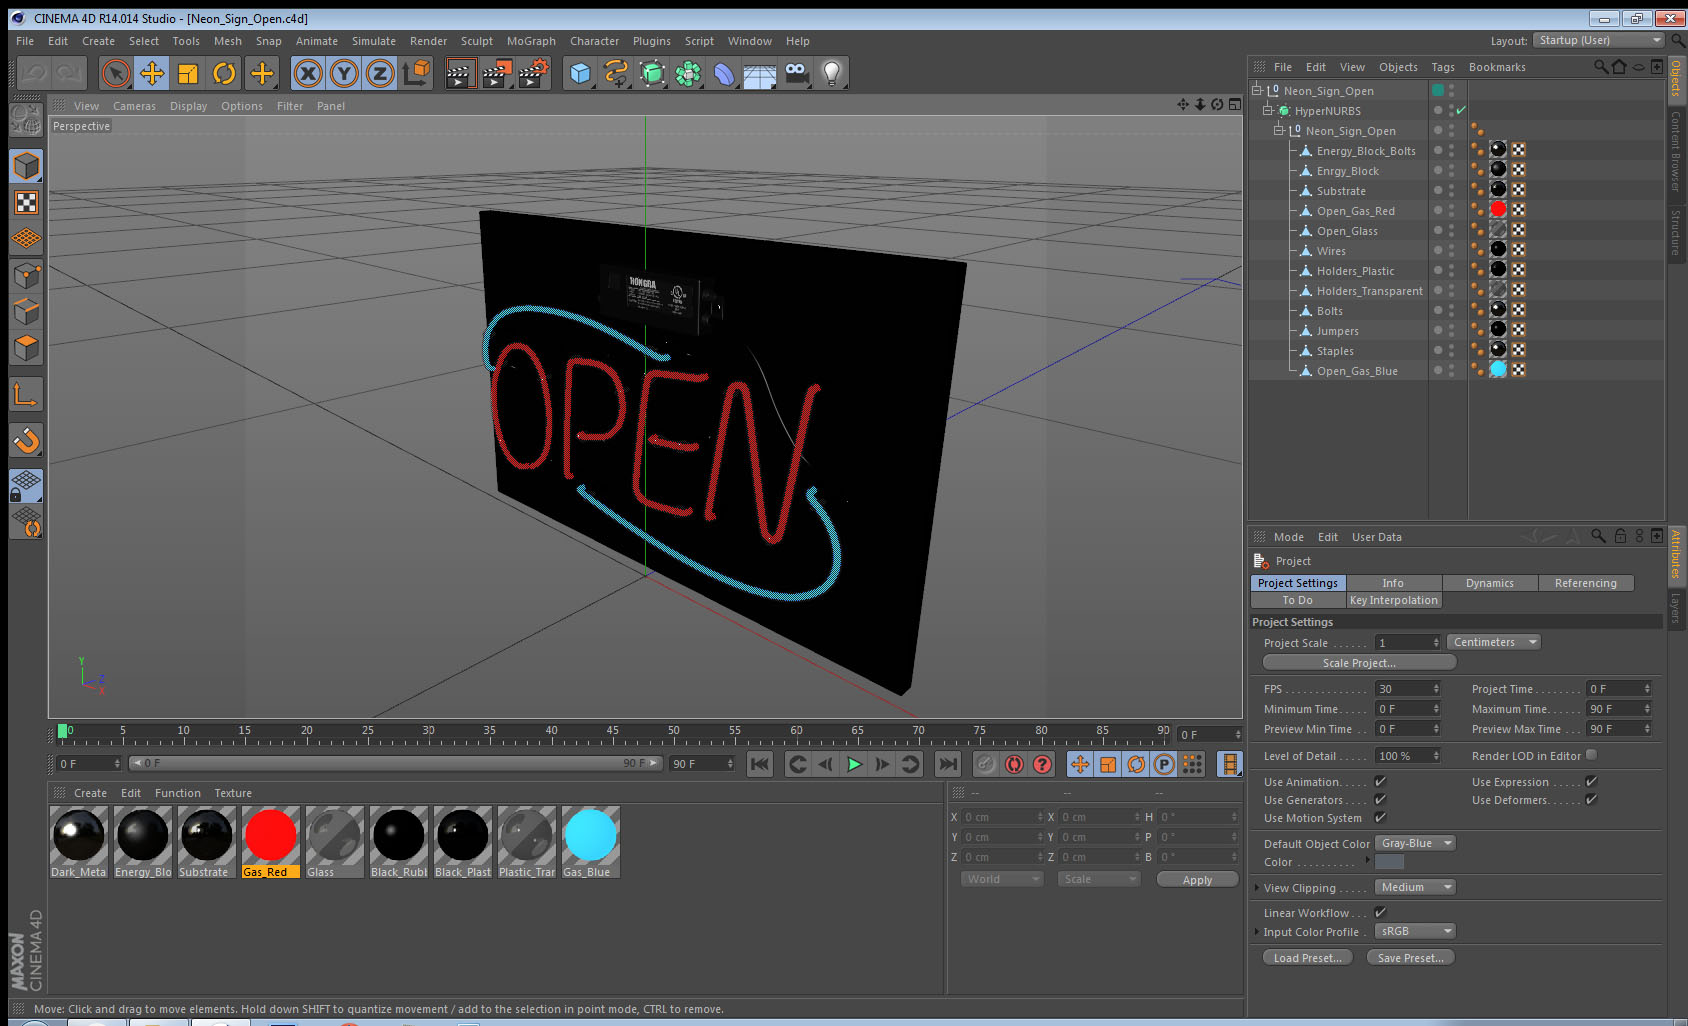Switch to Texture mode
The height and width of the screenshot is (1026, 1688).
pyautogui.click(x=26, y=202)
